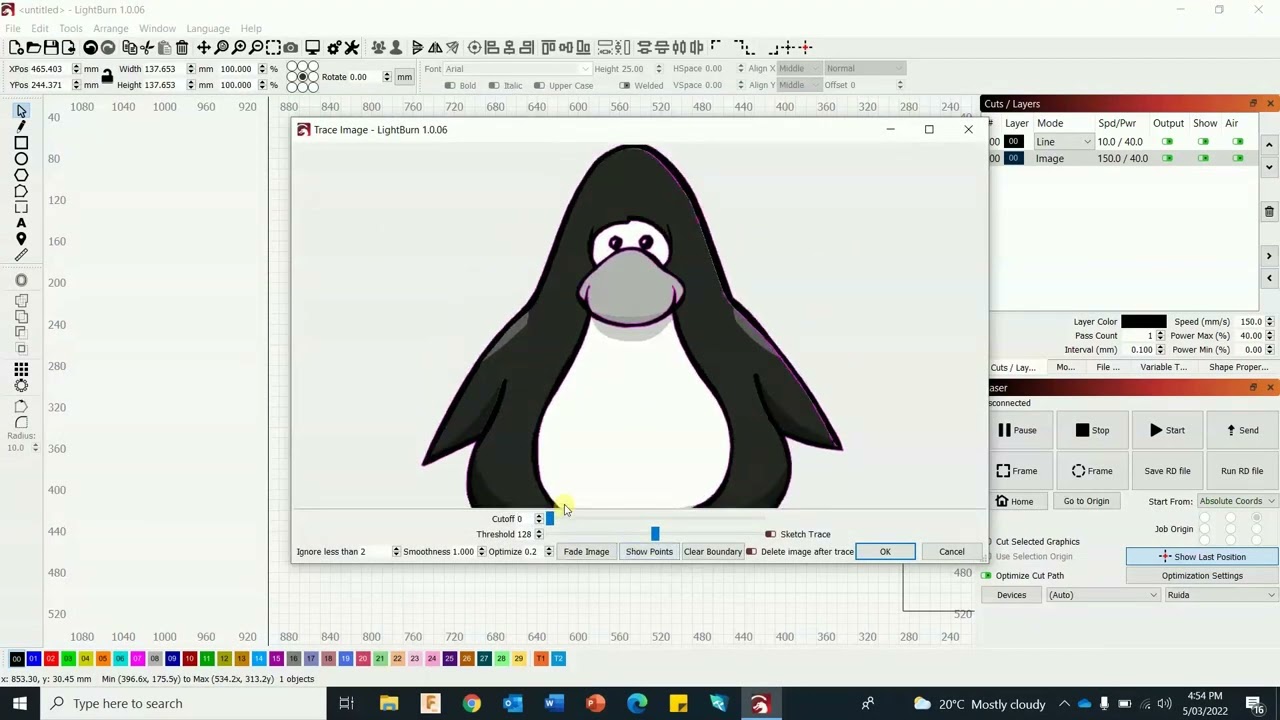Click the Show Points button

649,551
